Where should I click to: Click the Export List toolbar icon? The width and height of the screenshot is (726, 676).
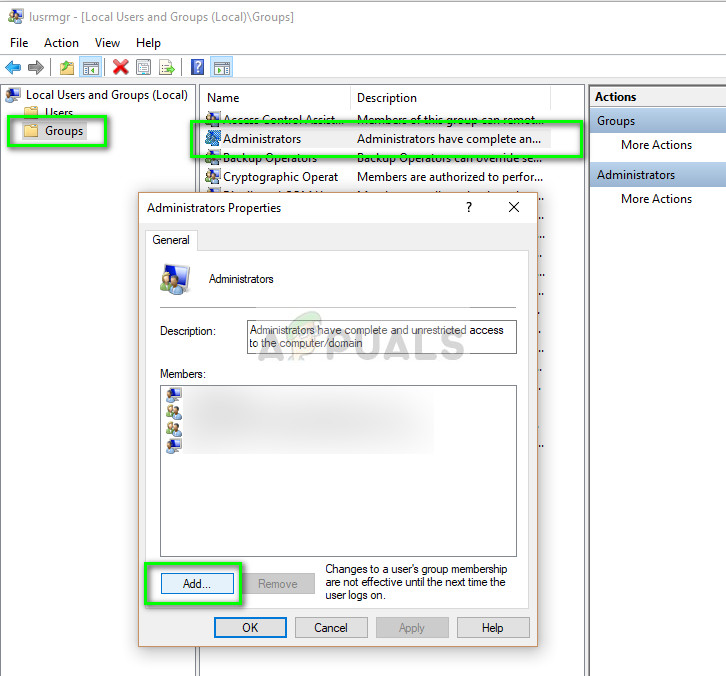[x=167, y=68]
